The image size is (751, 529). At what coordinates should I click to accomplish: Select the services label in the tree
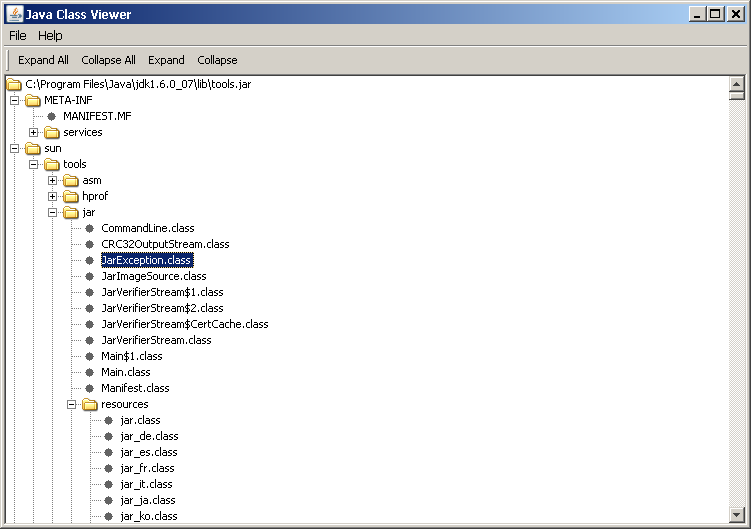83,132
